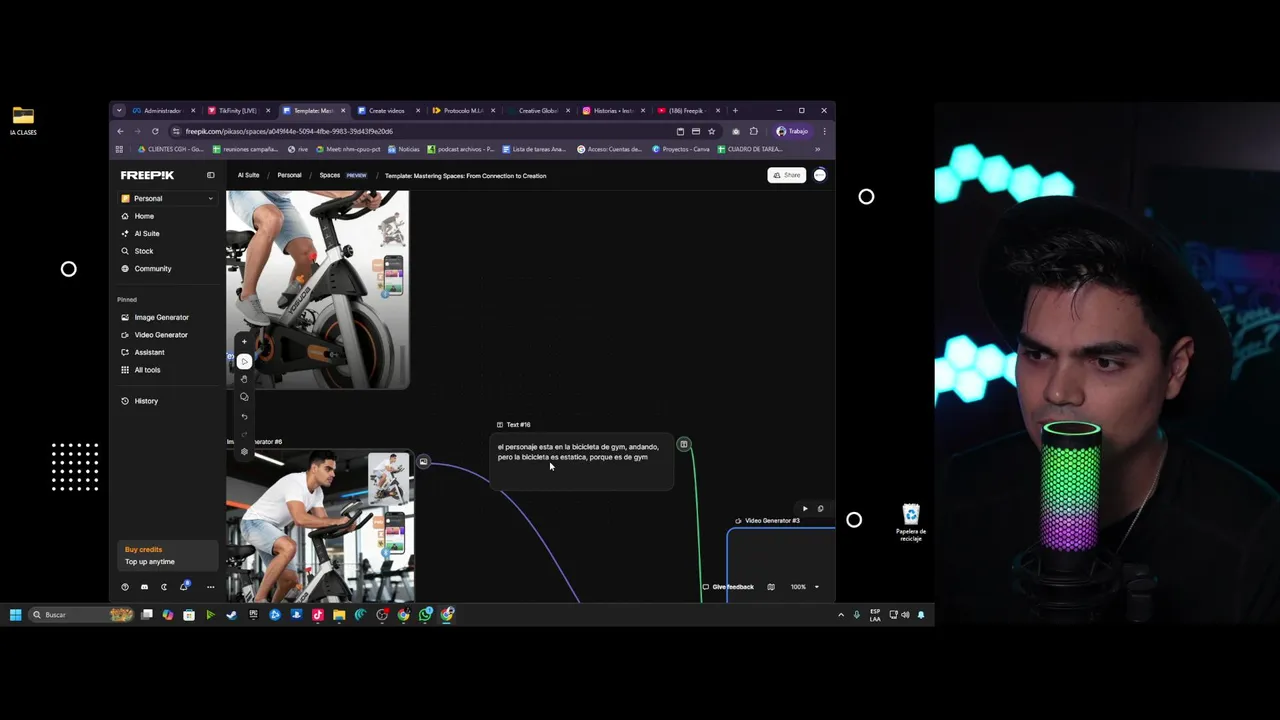Click the redo arrow in canvas toolbar
The image size is (1280, 720).
point(244,434)
